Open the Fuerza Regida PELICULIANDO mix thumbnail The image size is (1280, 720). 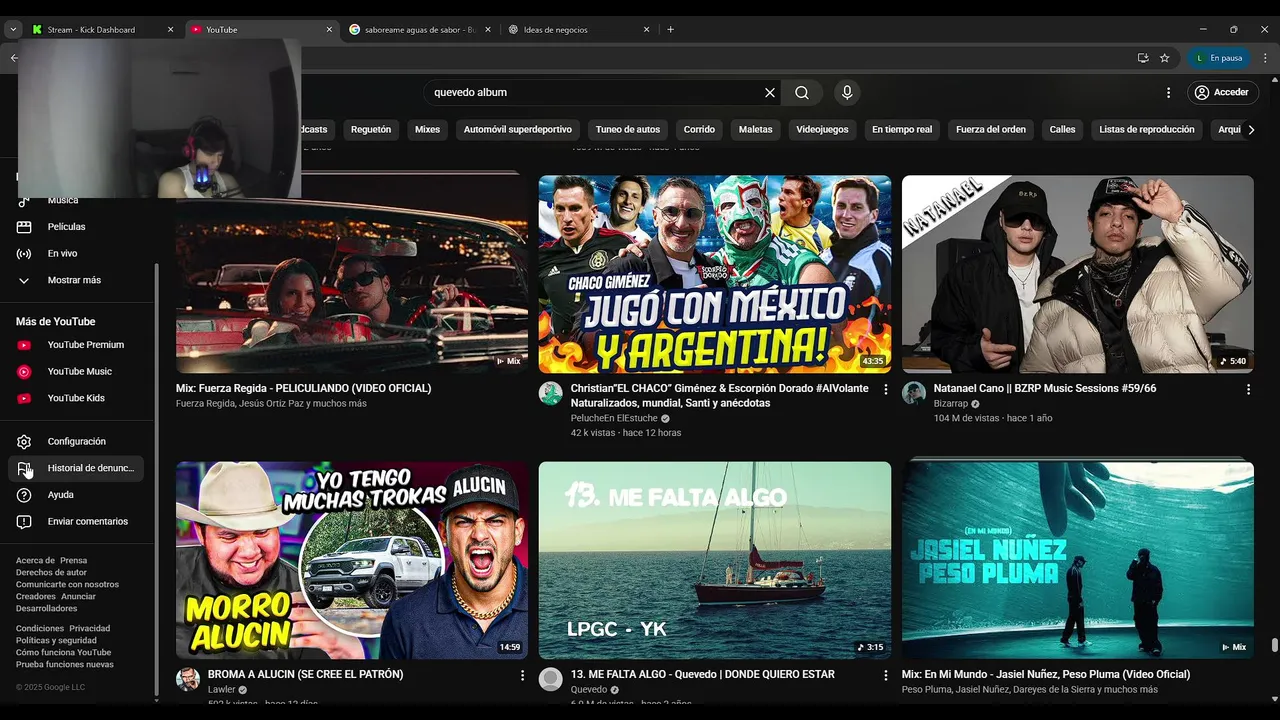pos(352,275)
